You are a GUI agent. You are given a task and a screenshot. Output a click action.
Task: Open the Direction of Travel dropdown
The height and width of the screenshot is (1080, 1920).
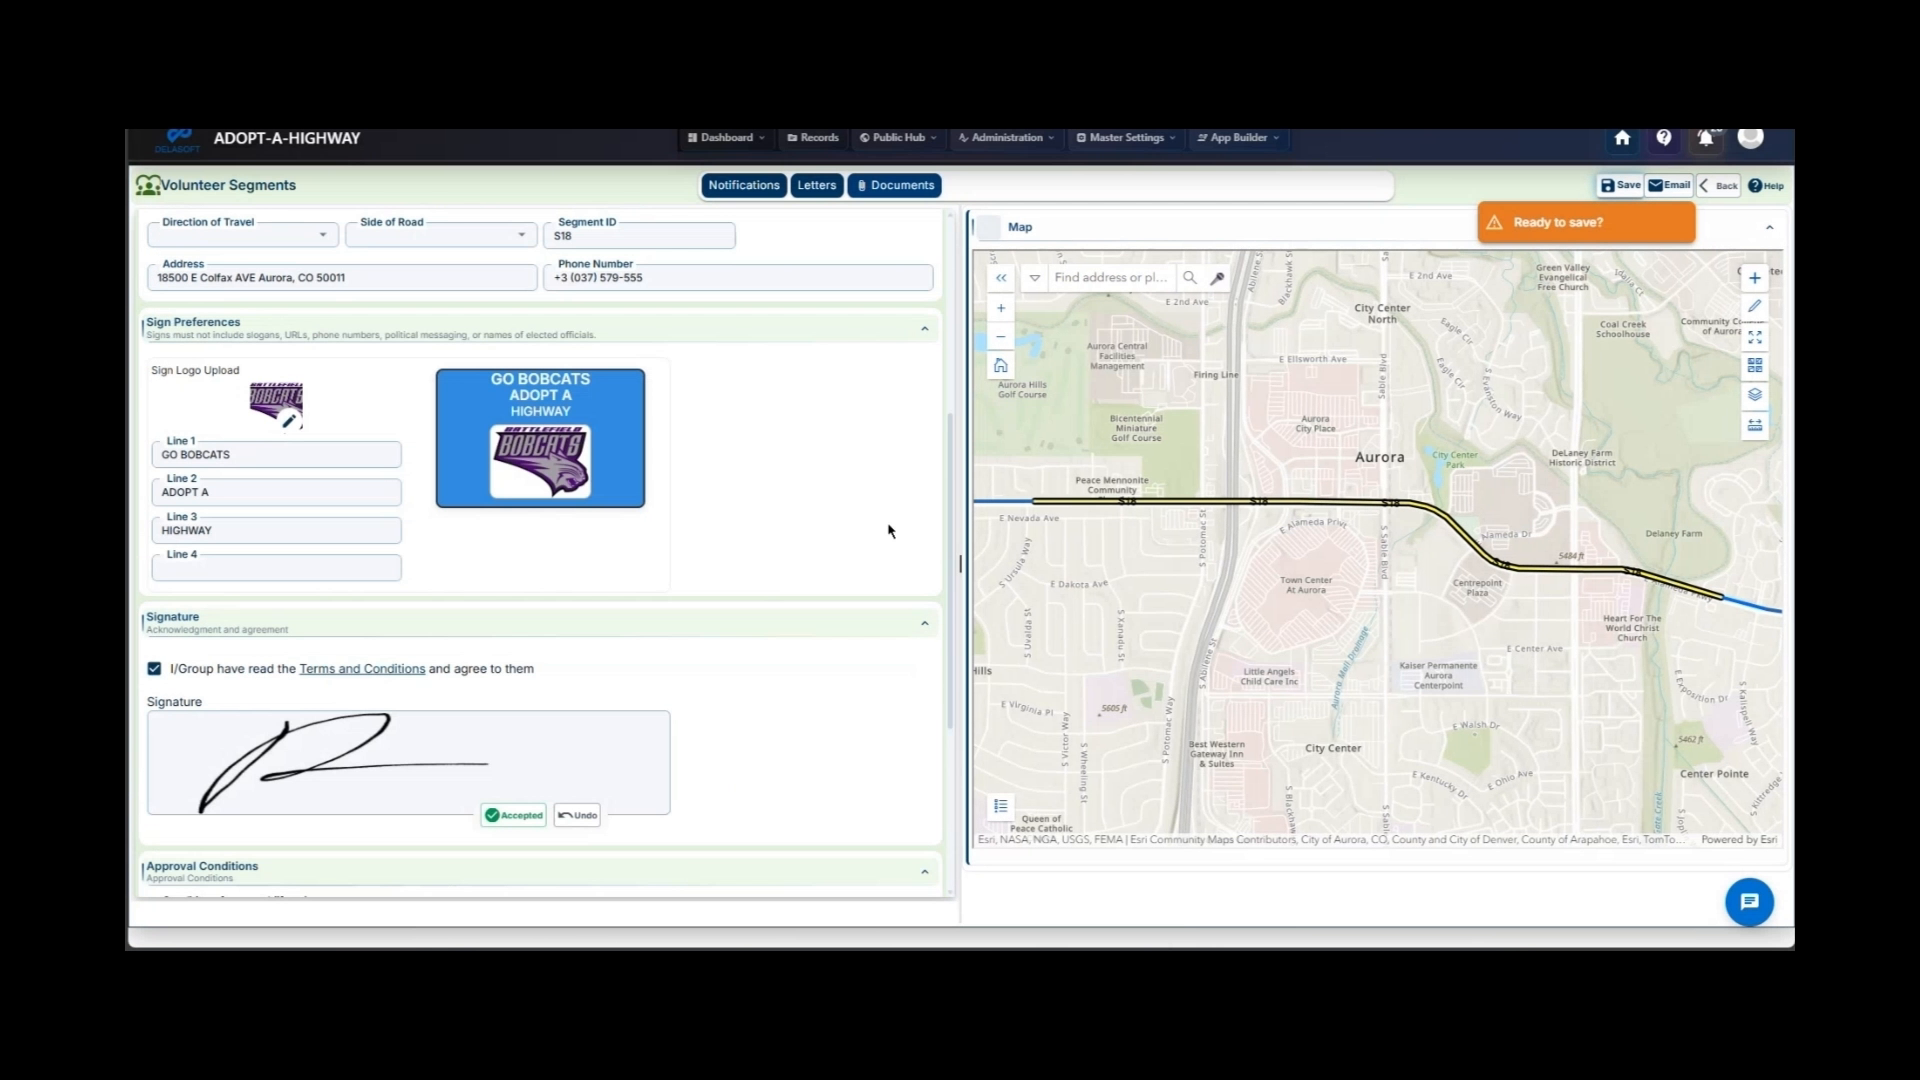[x=322, y=234]
